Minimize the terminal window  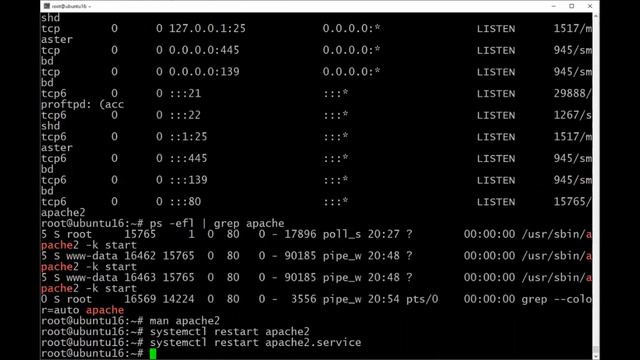click(x=553, y=6)
